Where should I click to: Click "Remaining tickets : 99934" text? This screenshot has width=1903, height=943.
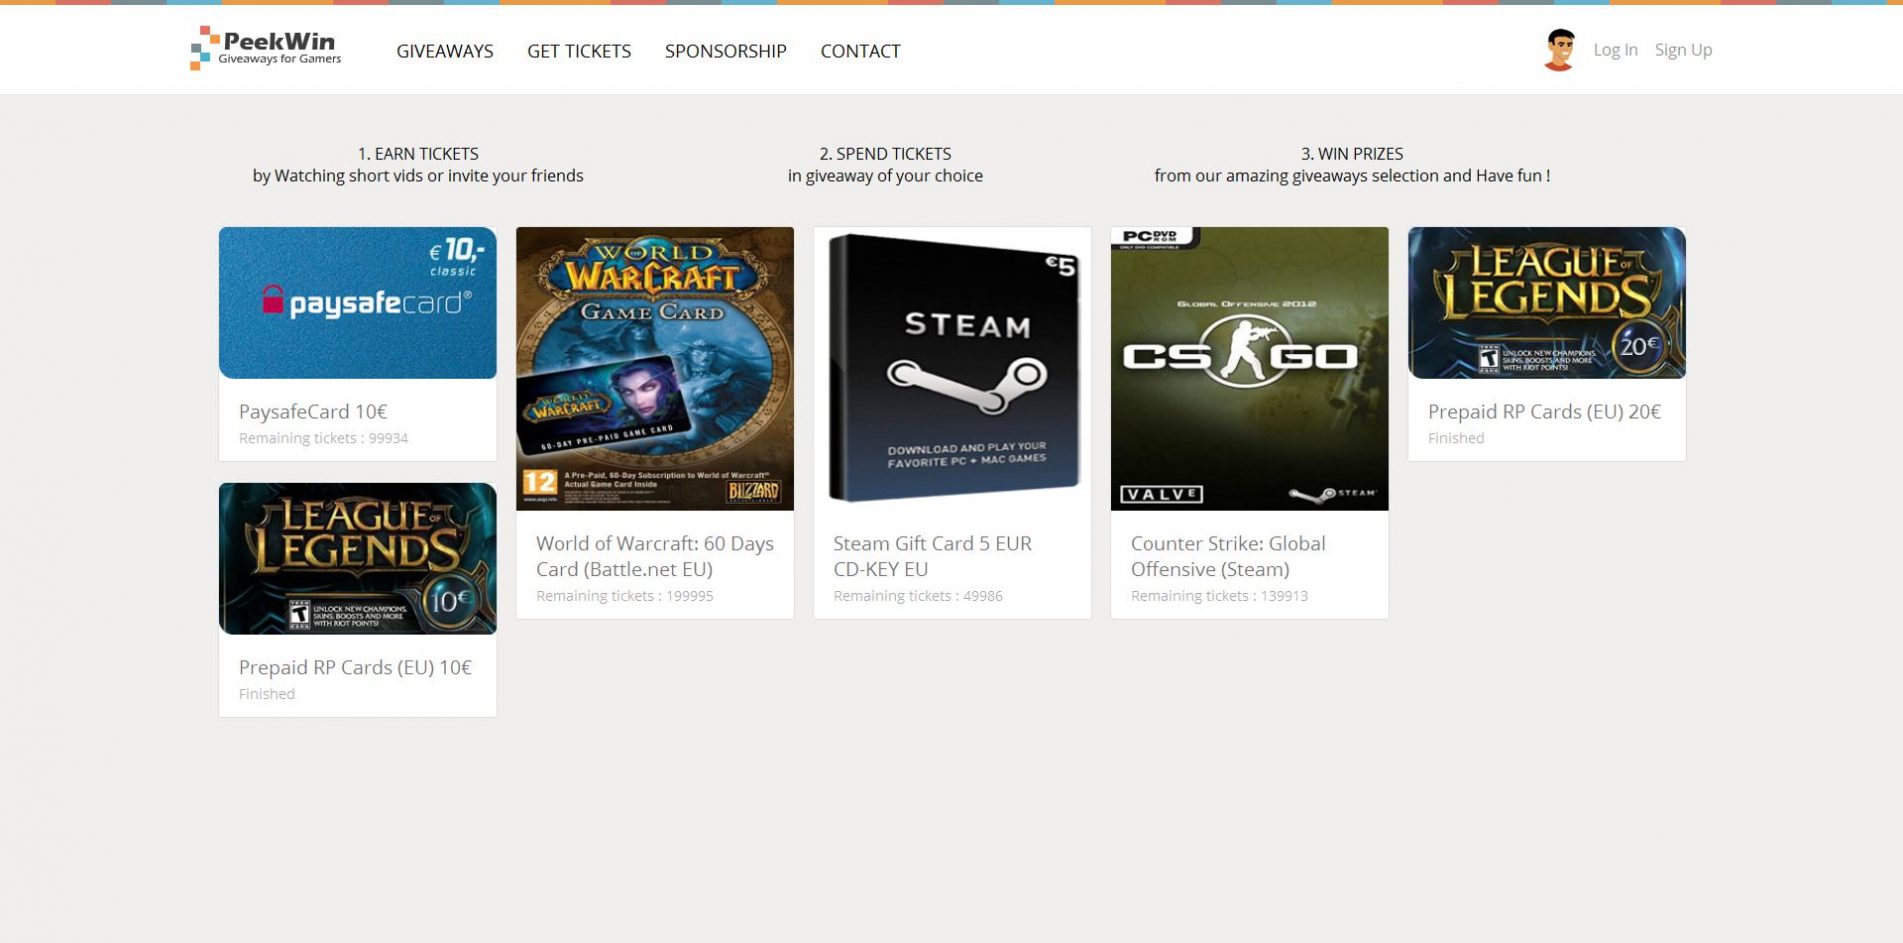[323, 438]
